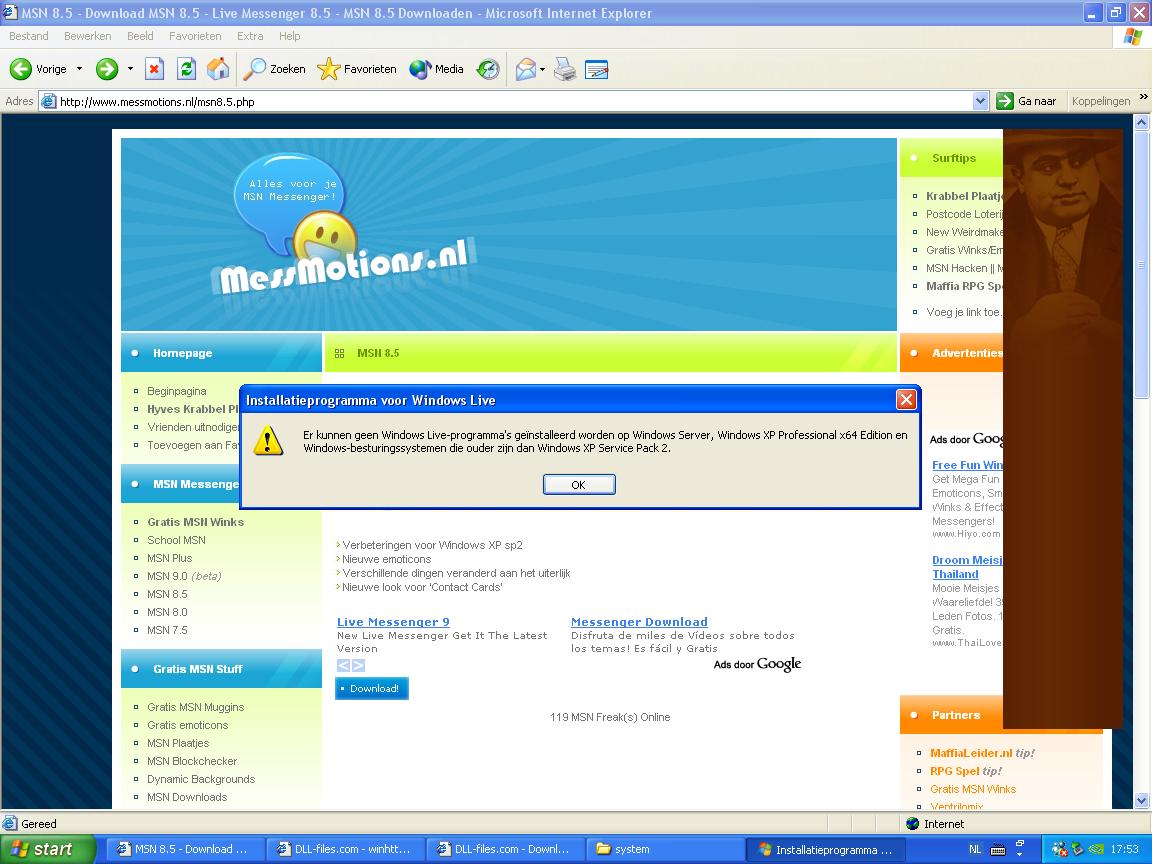Open the Beginpagina link

(177, 391)
